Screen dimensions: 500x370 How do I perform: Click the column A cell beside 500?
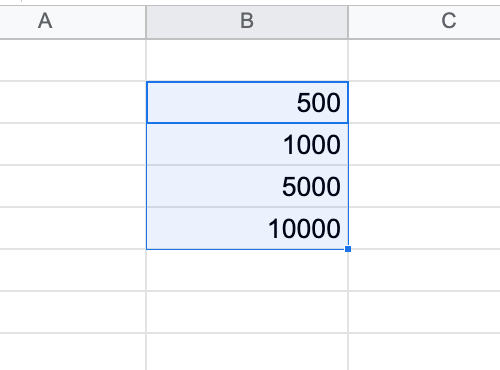73,102
